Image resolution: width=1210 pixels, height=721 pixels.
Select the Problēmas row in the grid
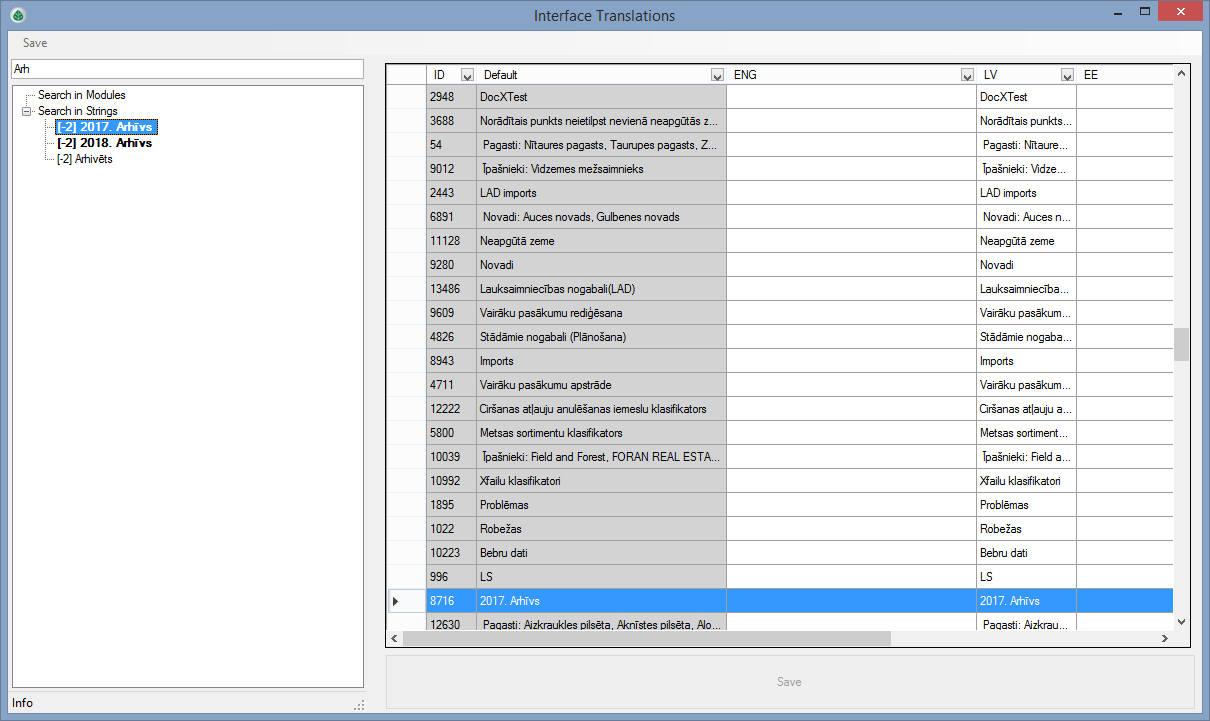coord(600,505)
